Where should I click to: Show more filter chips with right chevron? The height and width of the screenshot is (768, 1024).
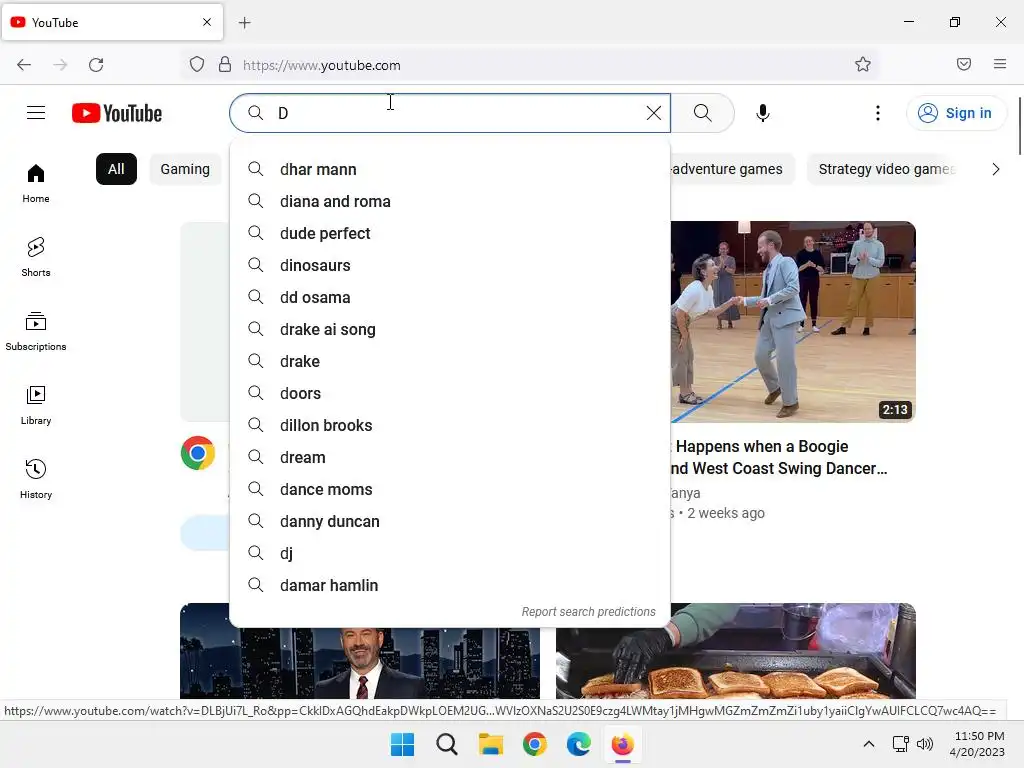coord(995,169)
